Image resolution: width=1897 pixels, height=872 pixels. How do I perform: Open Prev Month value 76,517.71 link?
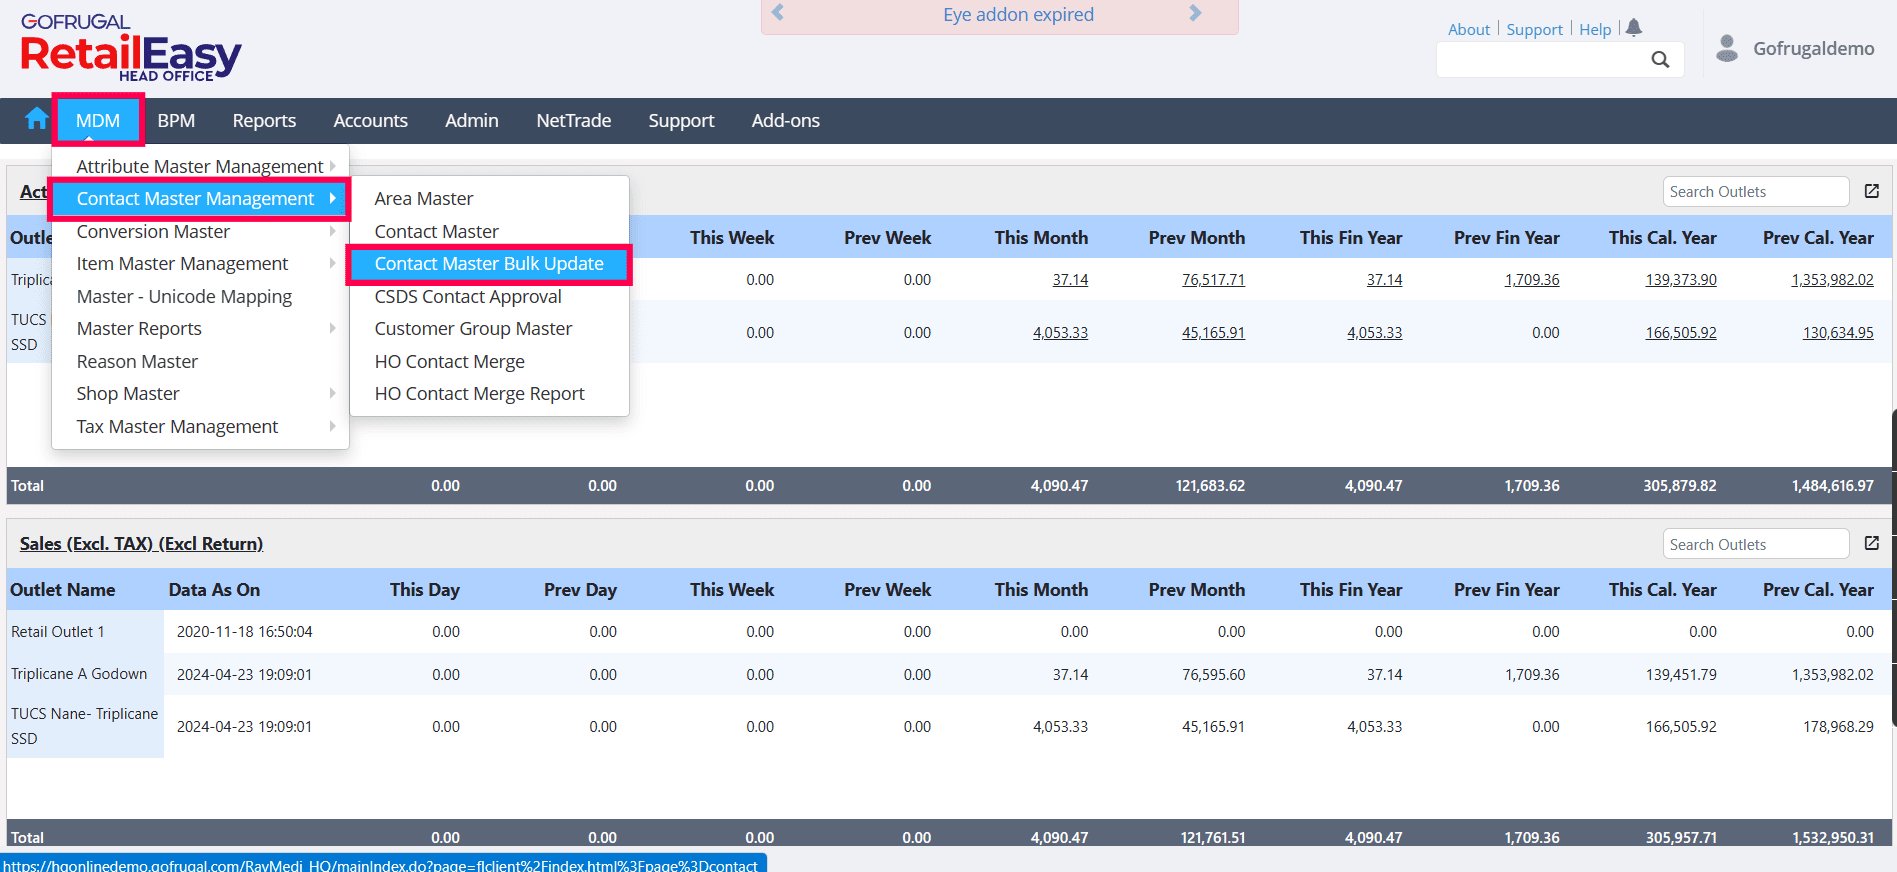tap(1213, 280)
